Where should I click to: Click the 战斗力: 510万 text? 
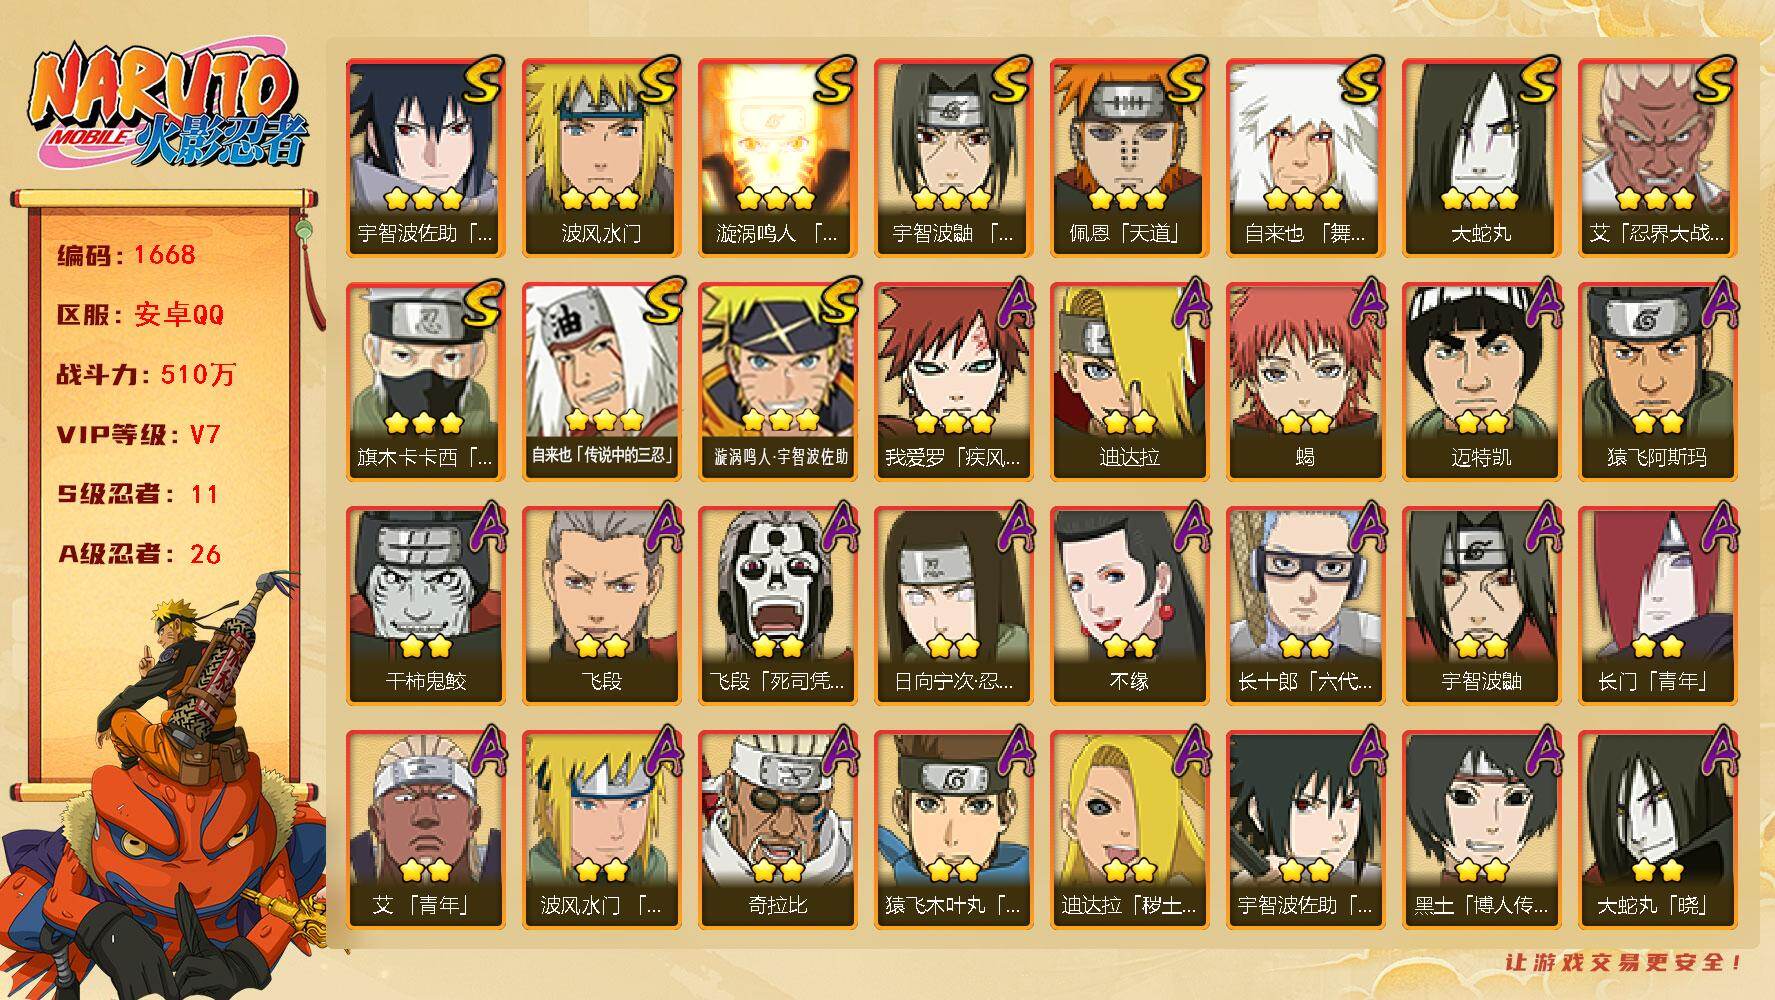tap(147, 374)
